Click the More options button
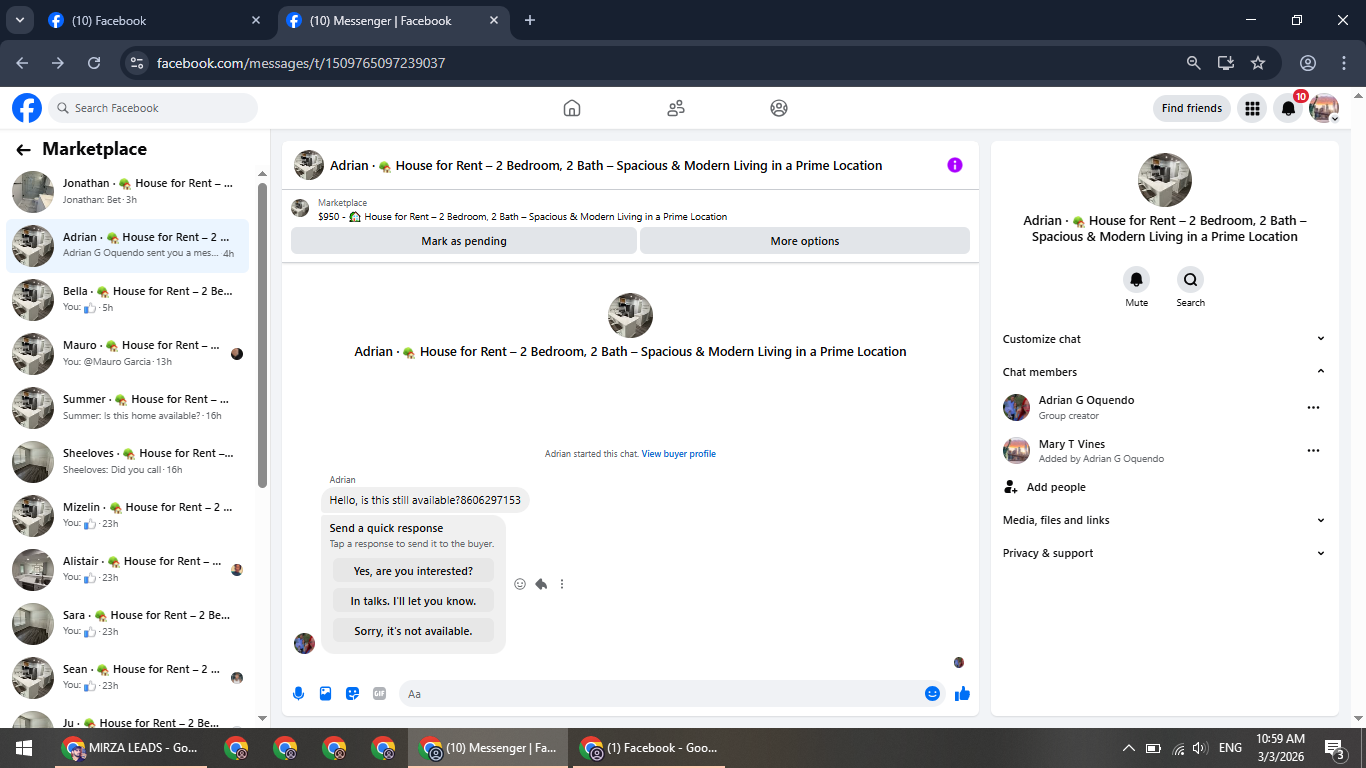The width and height of the screenshot is (1366, 768). click(x=805, y=241)
